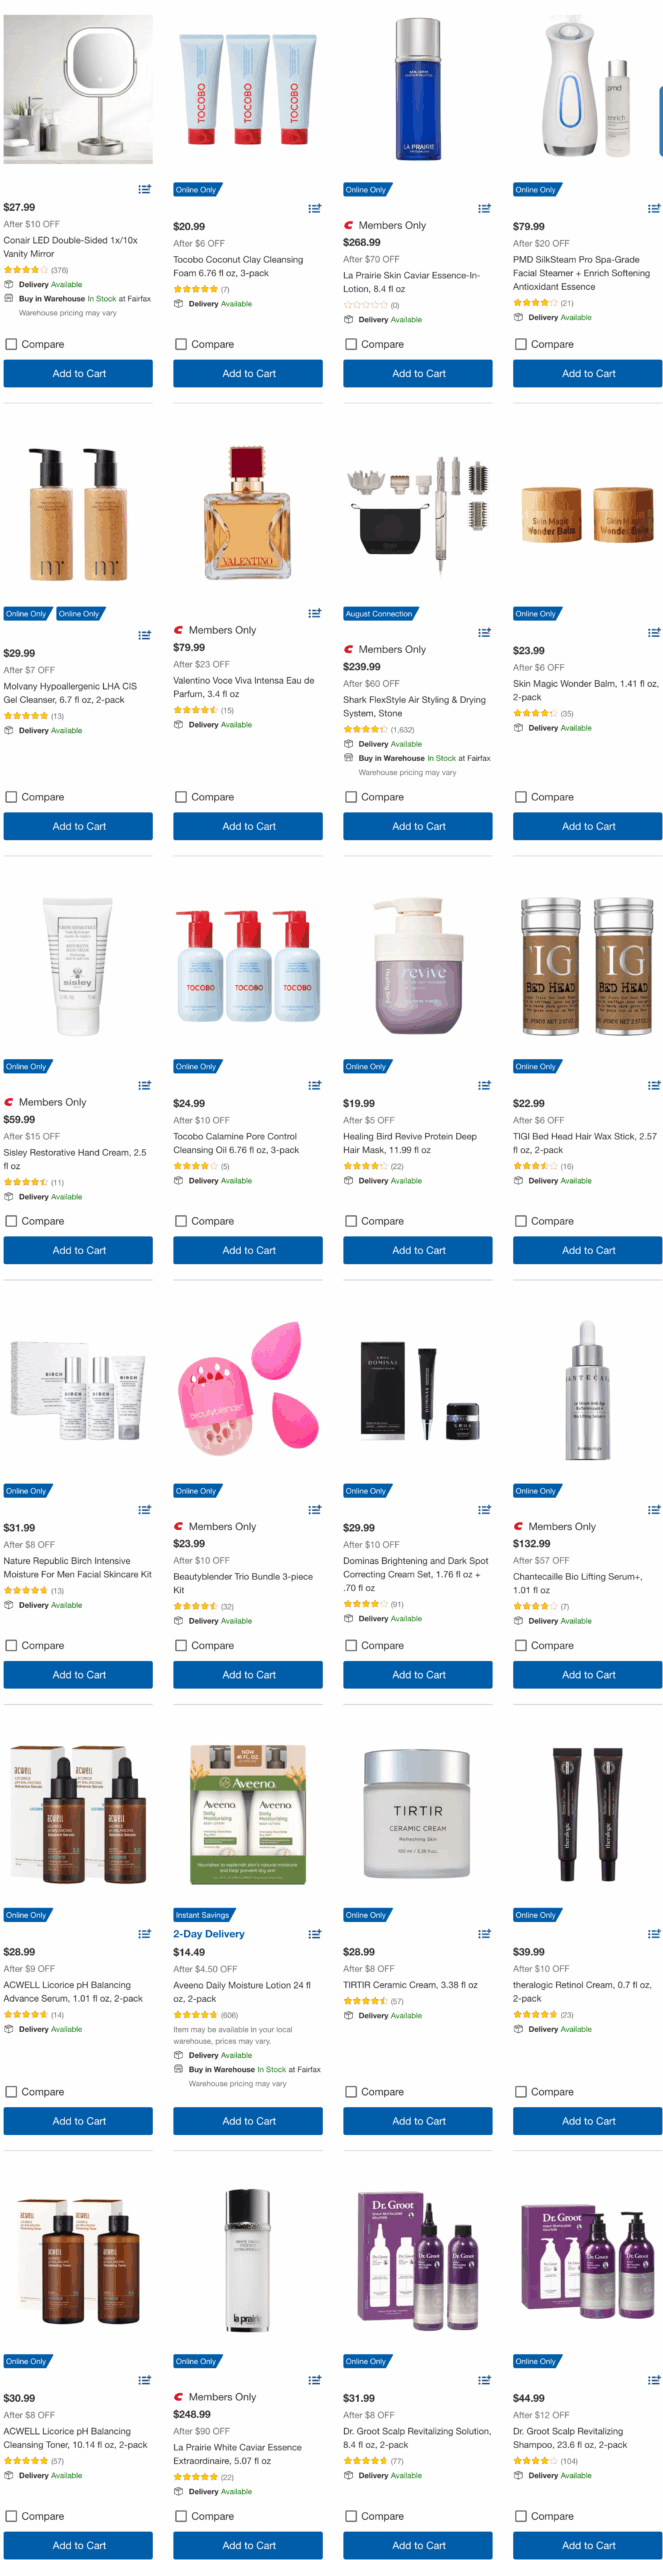
Task: Open Molvany Hypoallergenic Gel Cleanser product link
Action: [x=70, y=693]
